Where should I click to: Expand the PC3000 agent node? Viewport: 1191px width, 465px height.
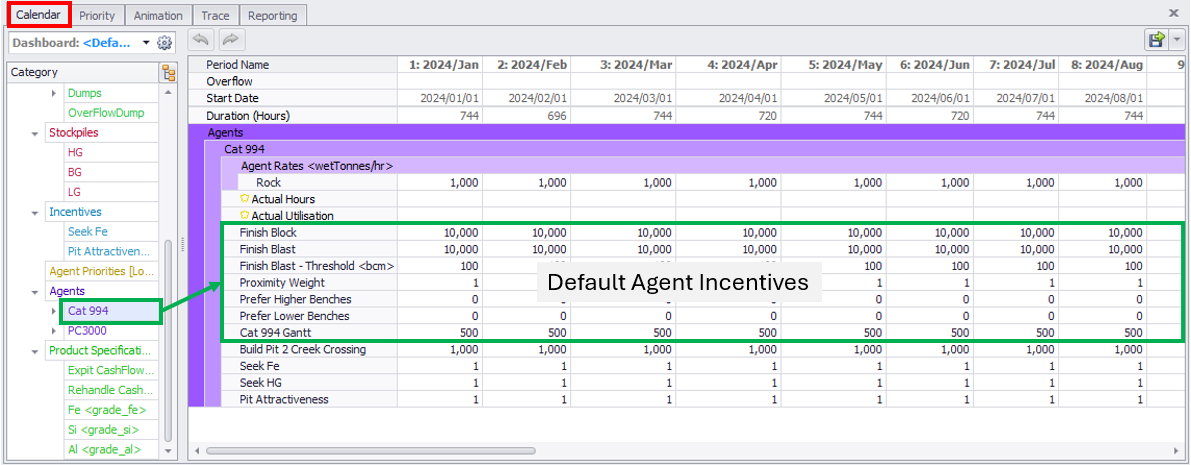(54, 330)
